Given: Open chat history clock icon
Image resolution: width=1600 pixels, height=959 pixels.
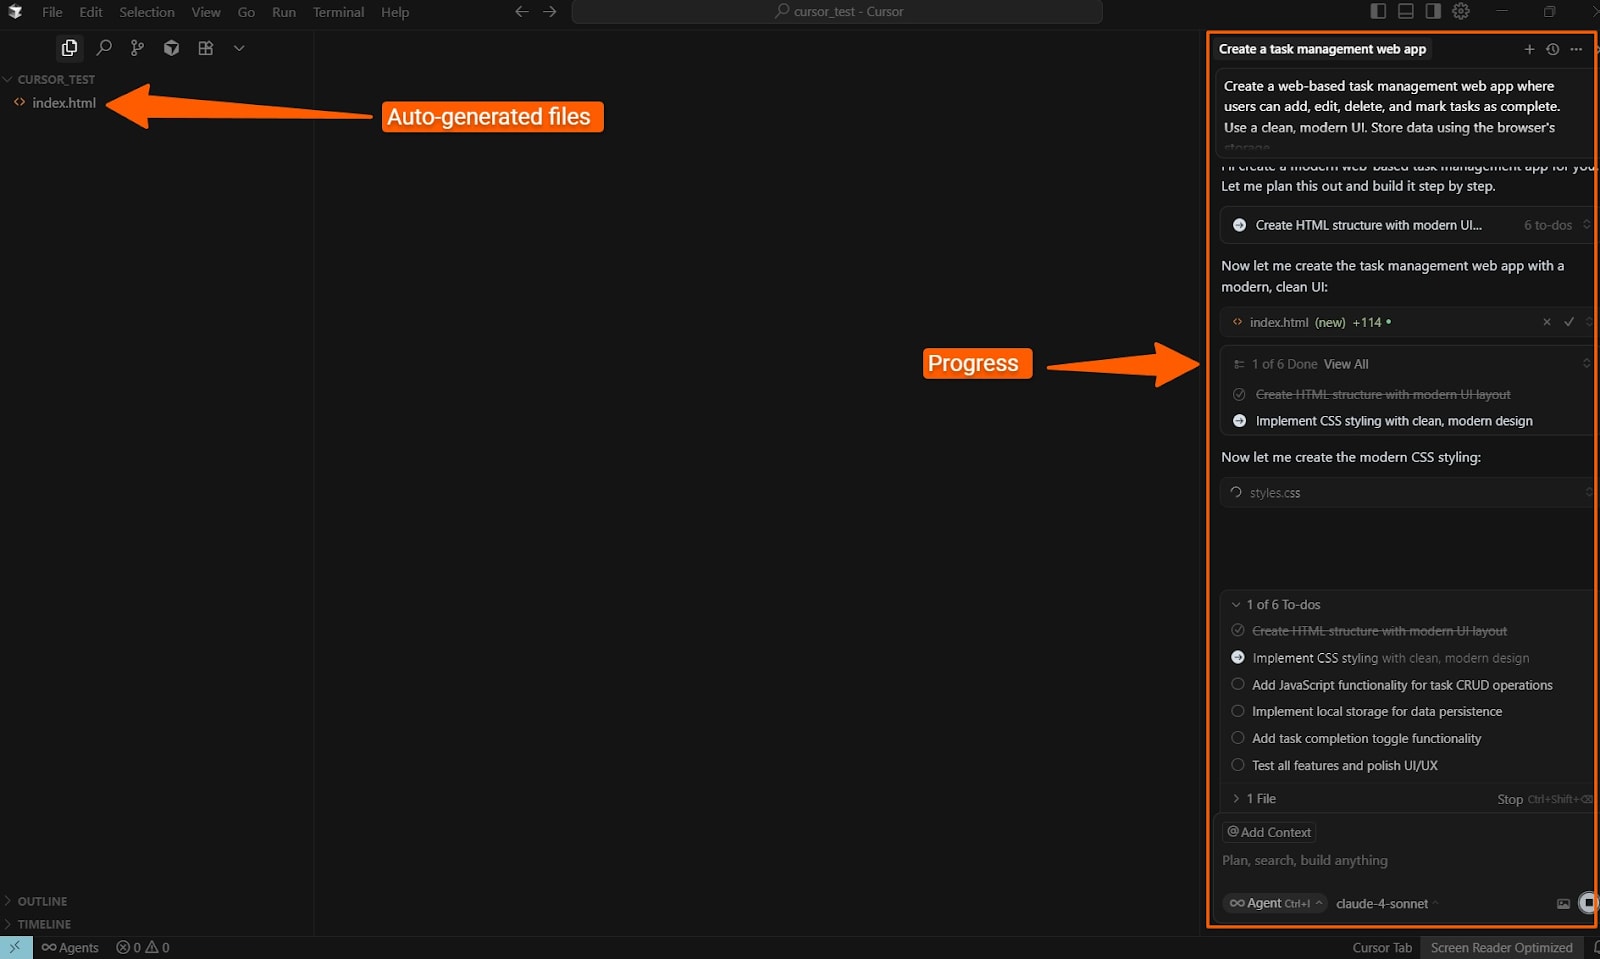Looking at the screenshot, I should pyautogui.click(x=1553, y=49).
